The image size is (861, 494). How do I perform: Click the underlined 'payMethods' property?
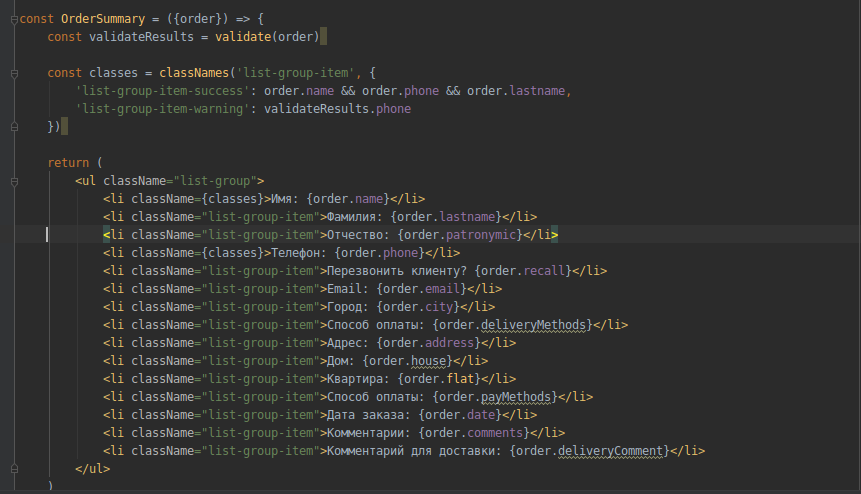coord(516,397)
